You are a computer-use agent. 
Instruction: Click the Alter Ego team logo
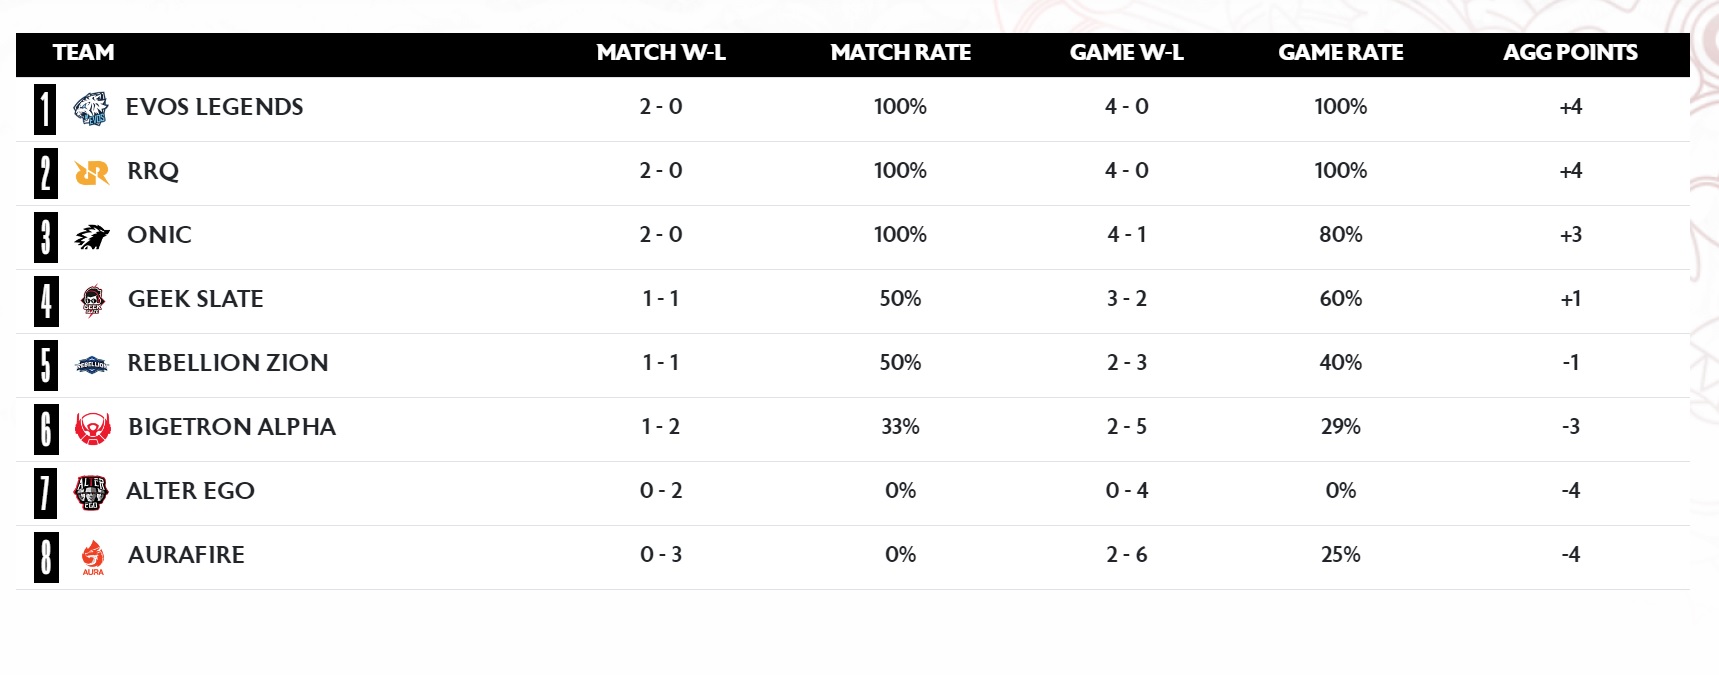pyautogui.click(x=91, y=493)
